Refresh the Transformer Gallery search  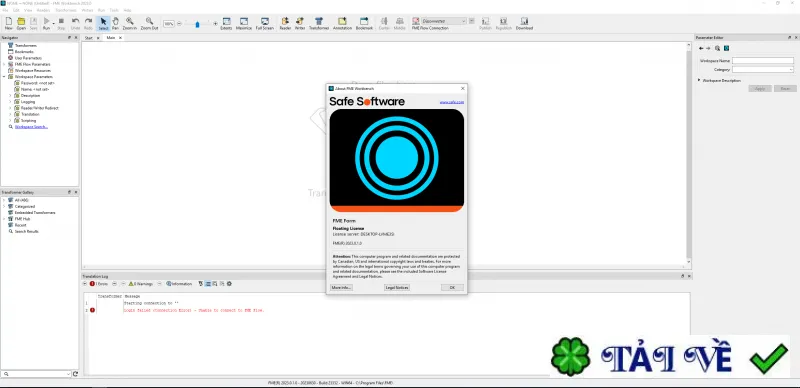tap(76, 374)
